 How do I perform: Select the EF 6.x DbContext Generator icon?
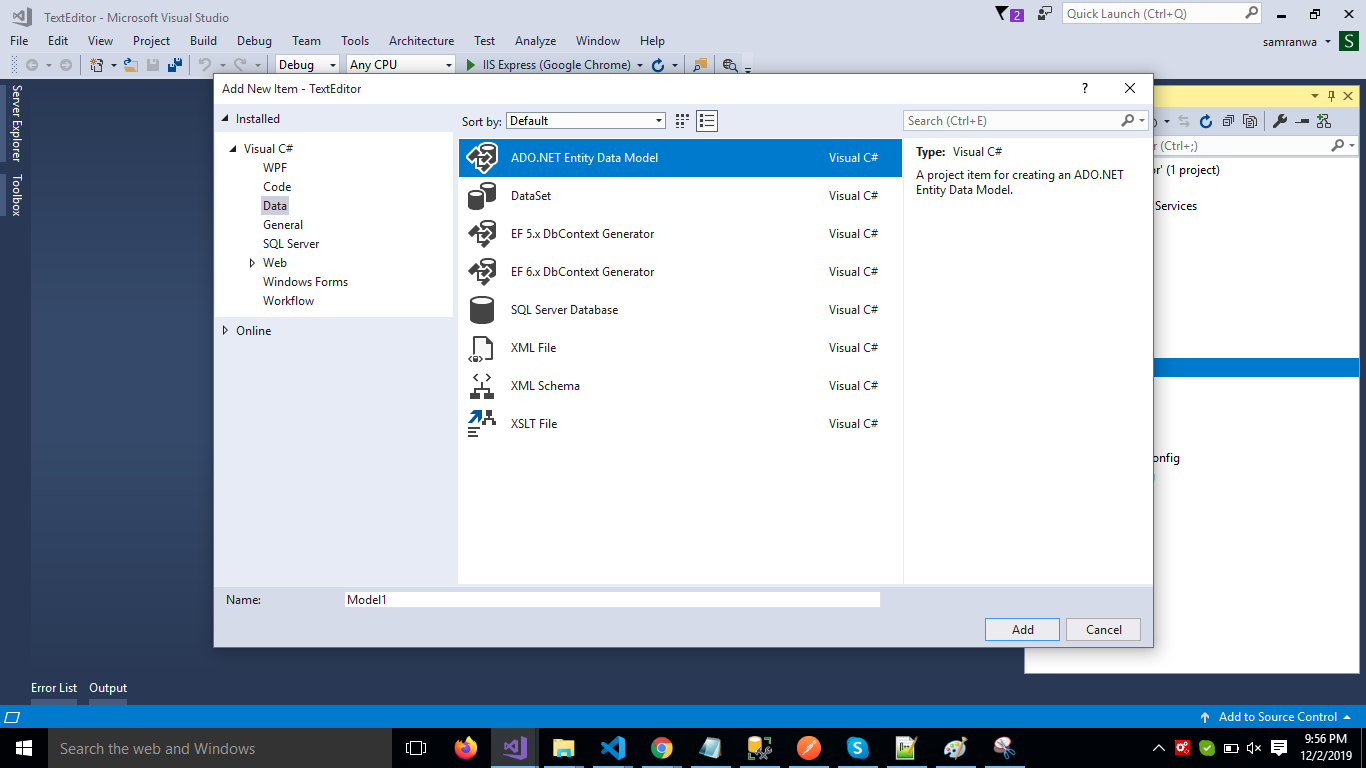click(482, 272)
